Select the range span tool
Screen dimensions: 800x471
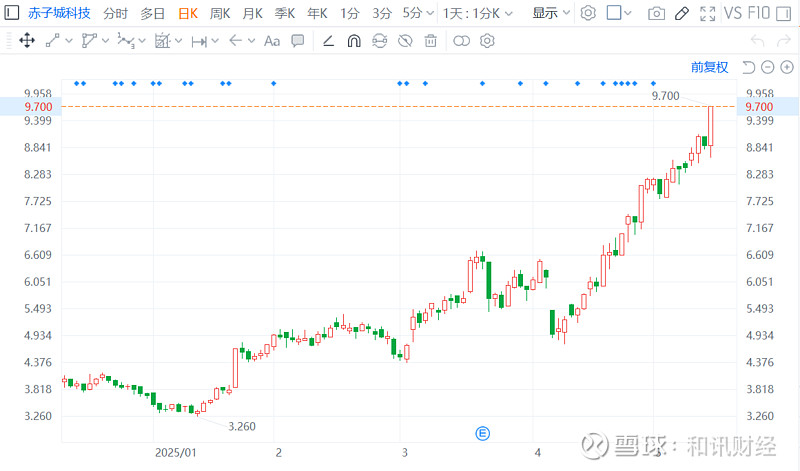[x=198, y=41]
